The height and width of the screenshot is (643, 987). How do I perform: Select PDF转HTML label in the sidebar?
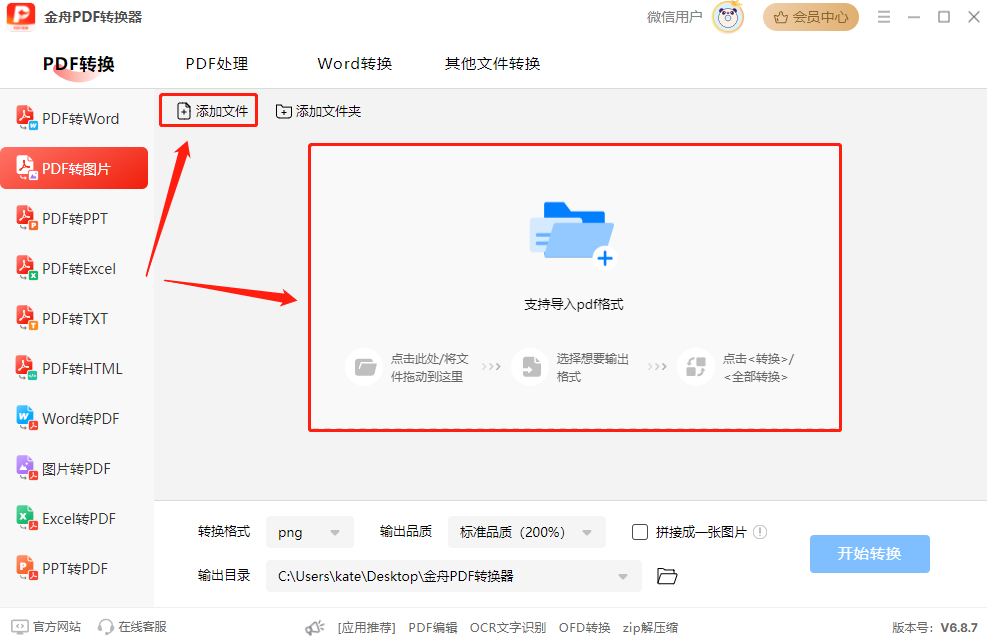coord(82,369)
